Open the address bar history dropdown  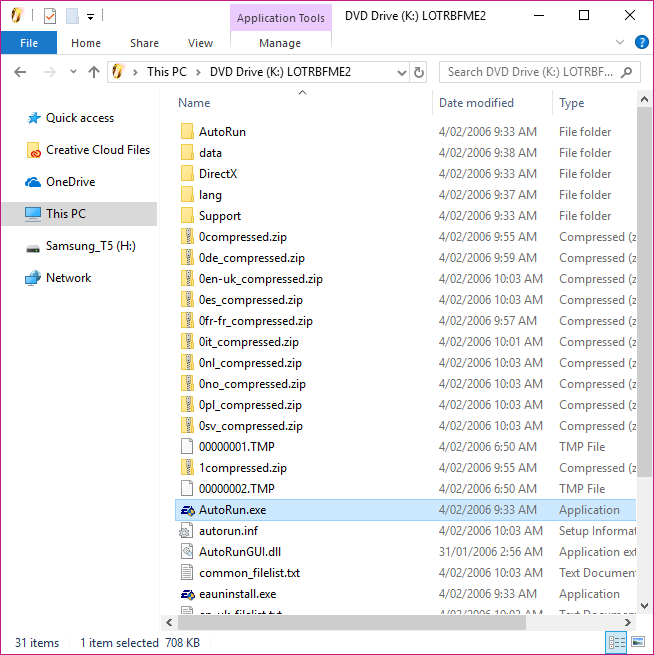(x=402, y=73)
